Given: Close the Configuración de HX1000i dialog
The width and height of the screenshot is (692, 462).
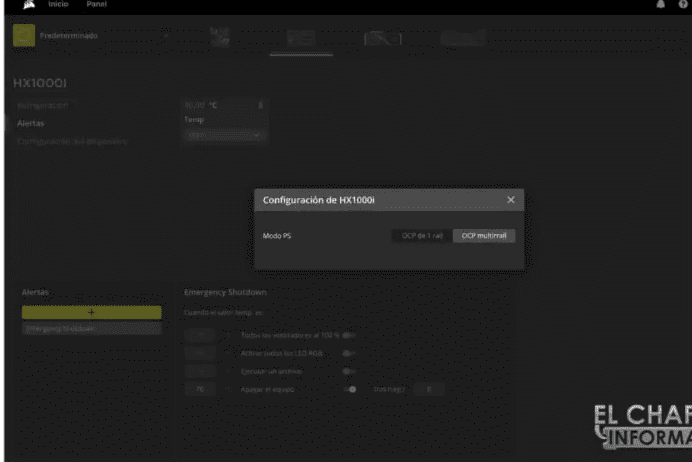Looking at the screenshot, I should click(x=511, y=200).
